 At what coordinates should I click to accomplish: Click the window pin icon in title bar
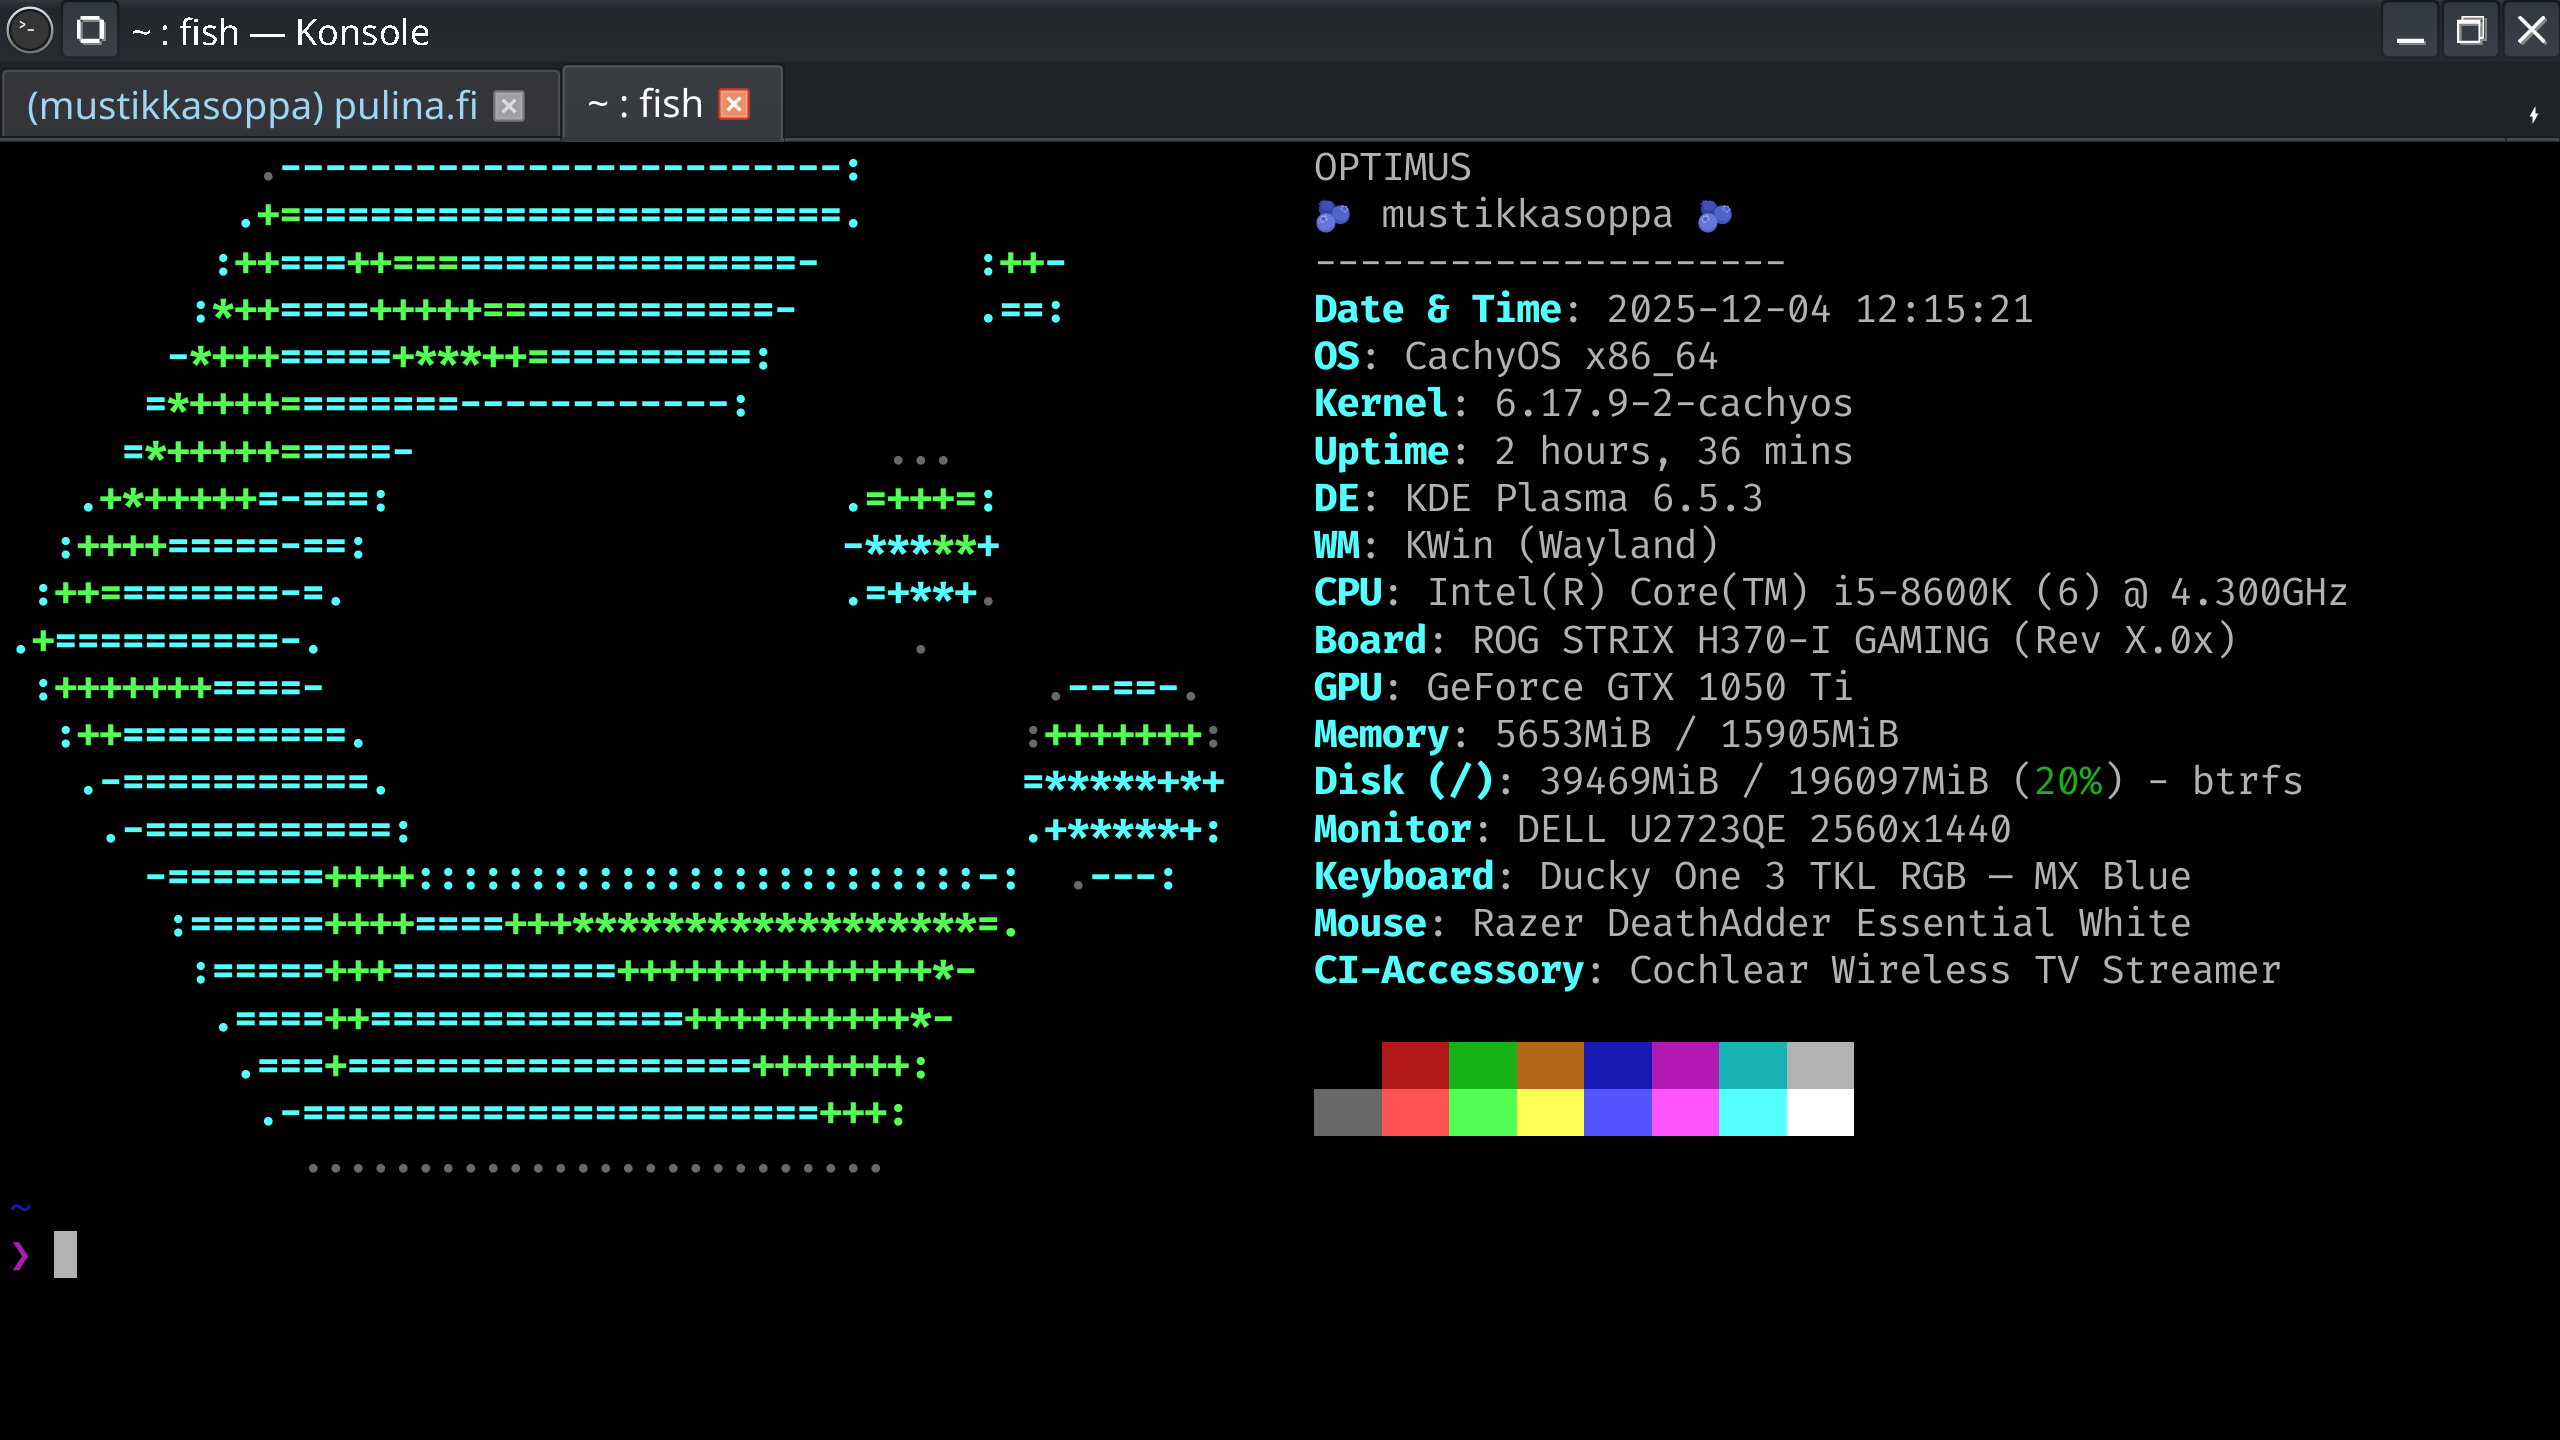click(x=91, y=31)
